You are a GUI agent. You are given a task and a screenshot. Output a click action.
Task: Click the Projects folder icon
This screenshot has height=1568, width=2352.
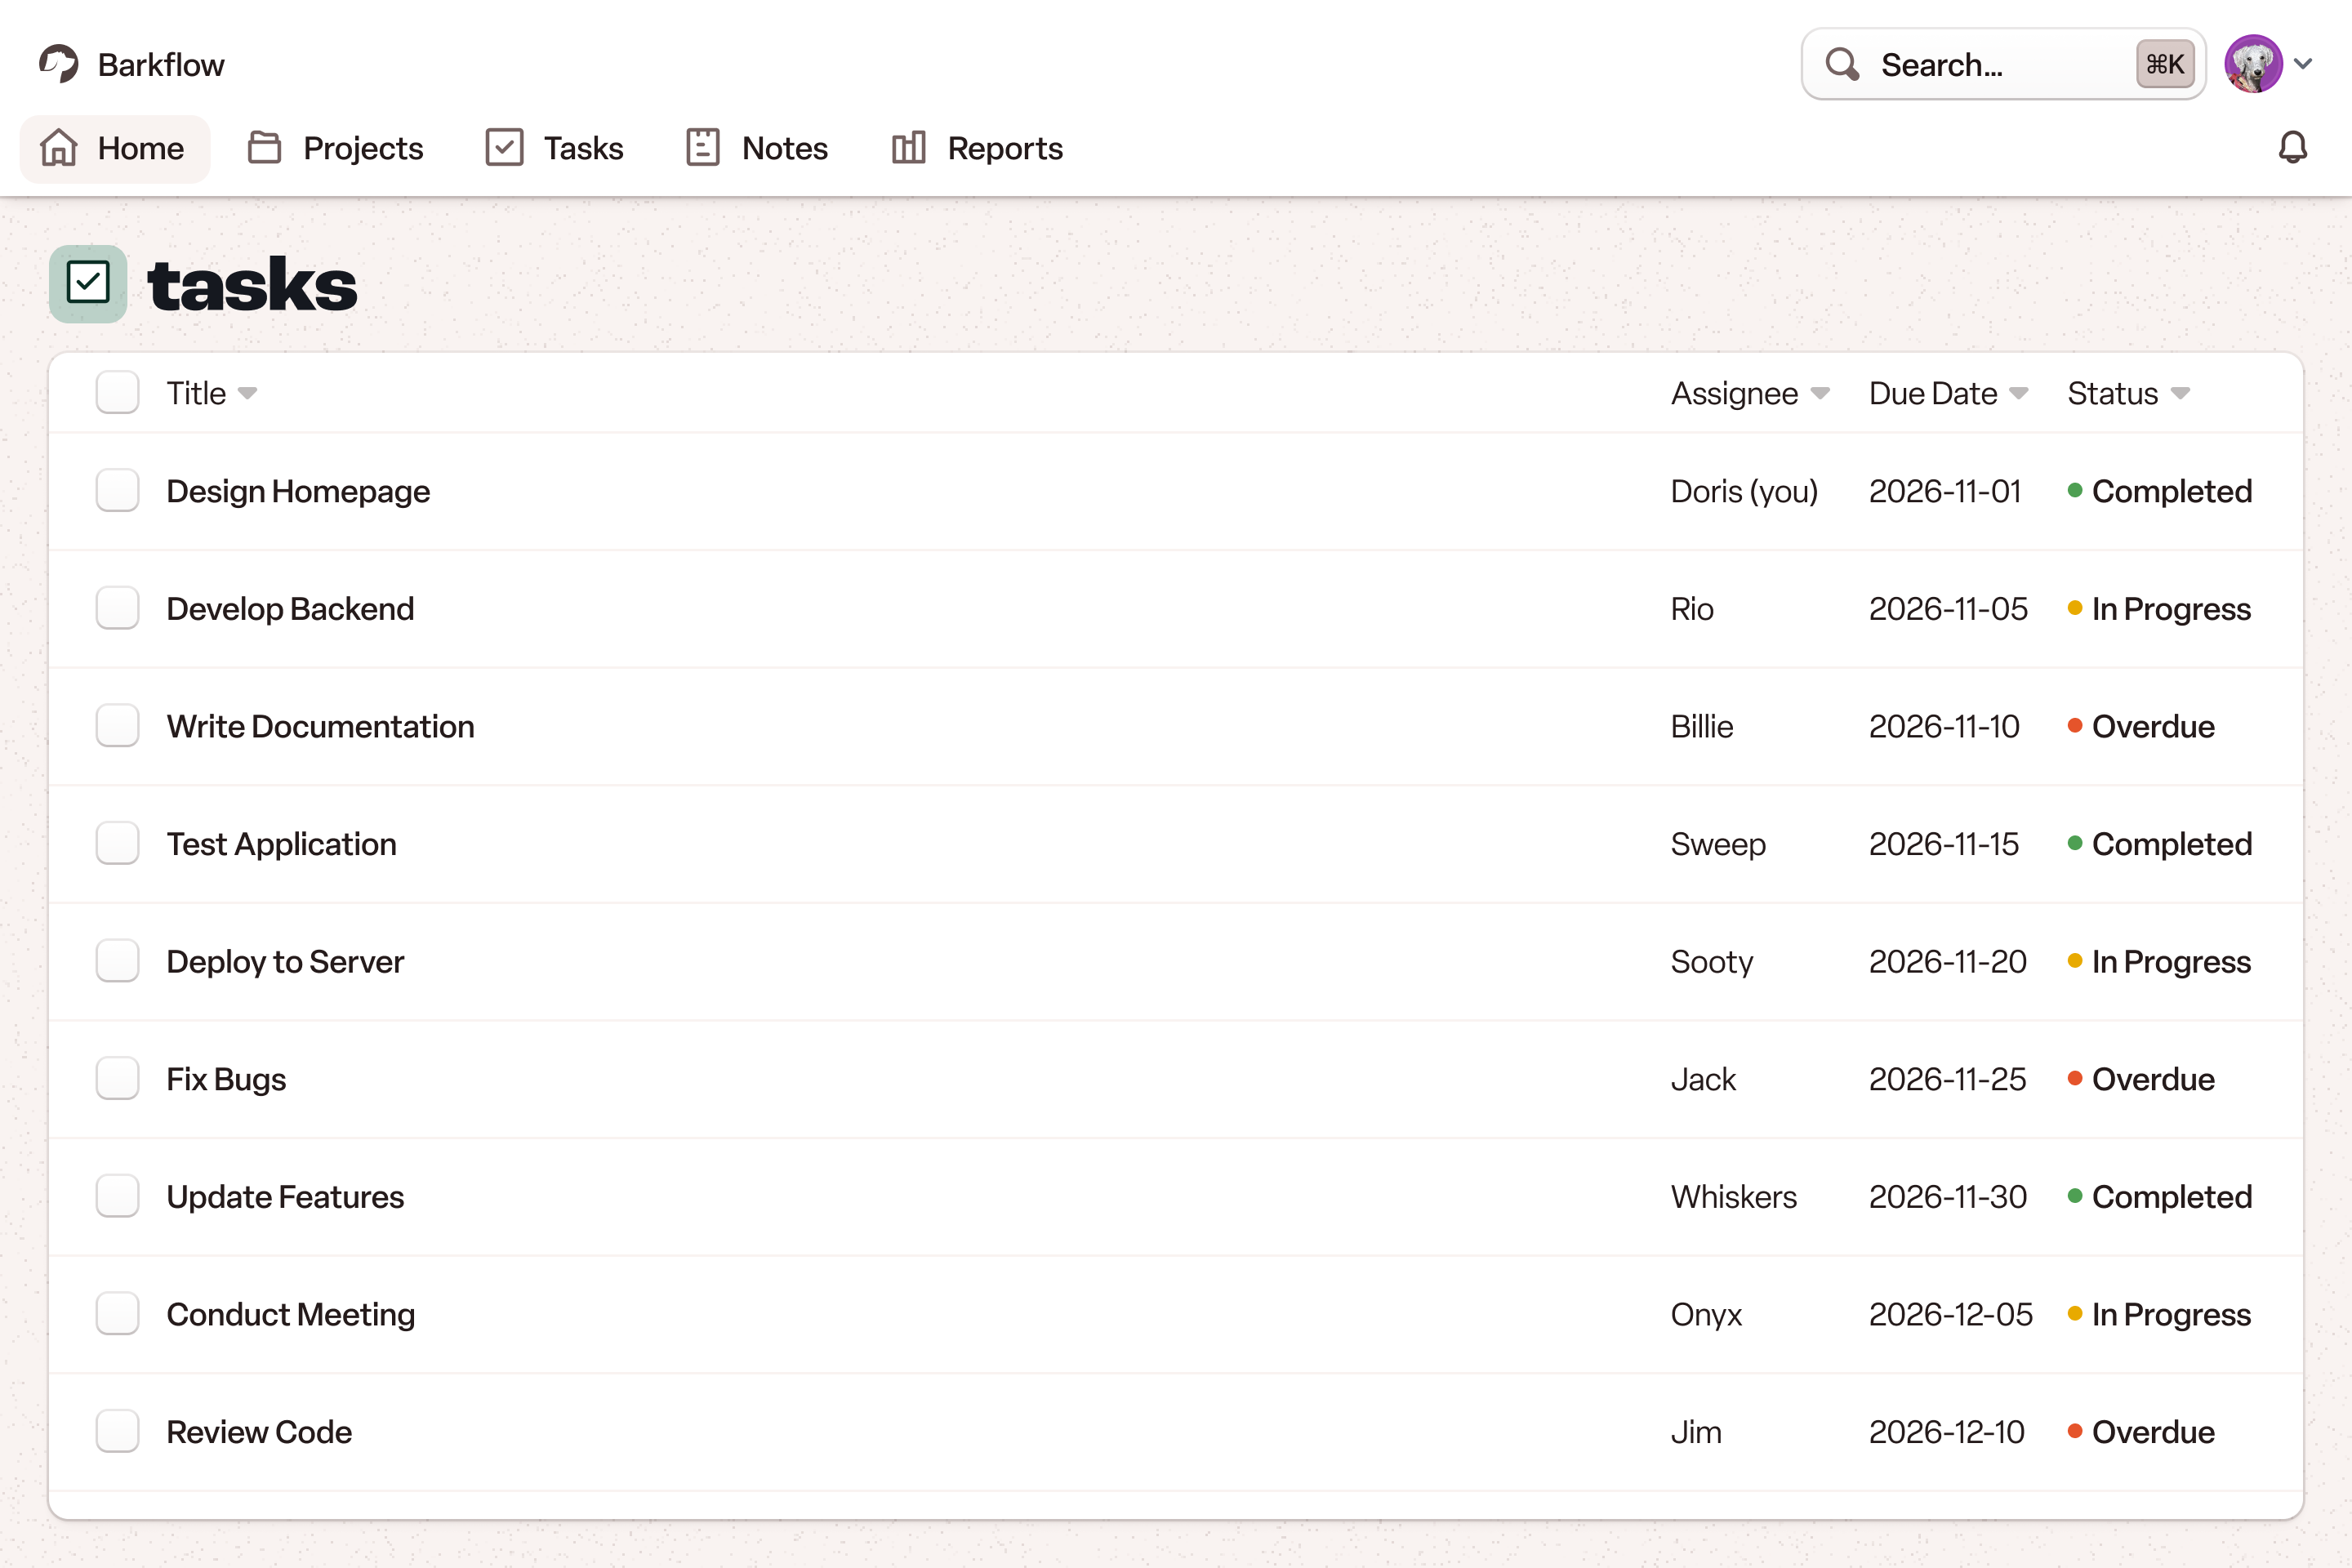[x=264, y=148]
